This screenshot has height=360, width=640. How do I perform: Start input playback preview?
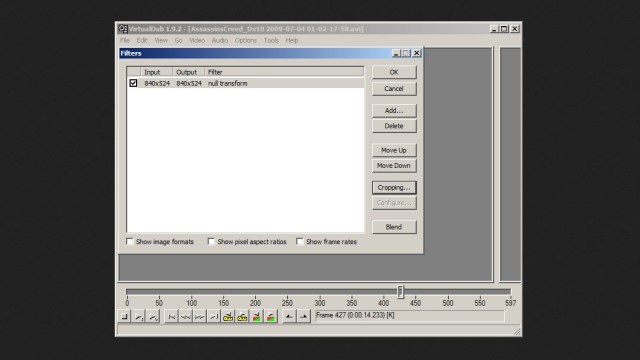point(139,317)
